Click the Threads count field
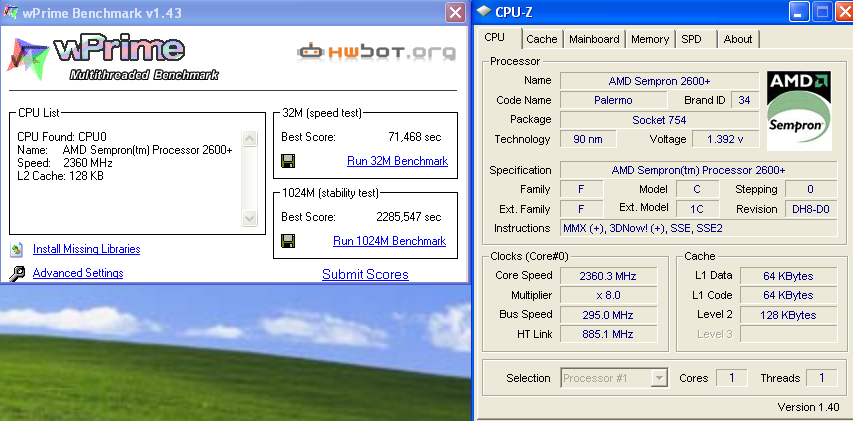Image resolution: width=853 pixels, height=425 pixels. pos(821,378)
